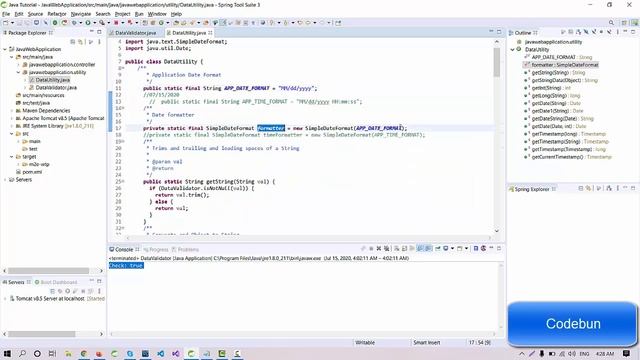640x360 pixels.
Task: Open the Source menu
Action: 35,14
